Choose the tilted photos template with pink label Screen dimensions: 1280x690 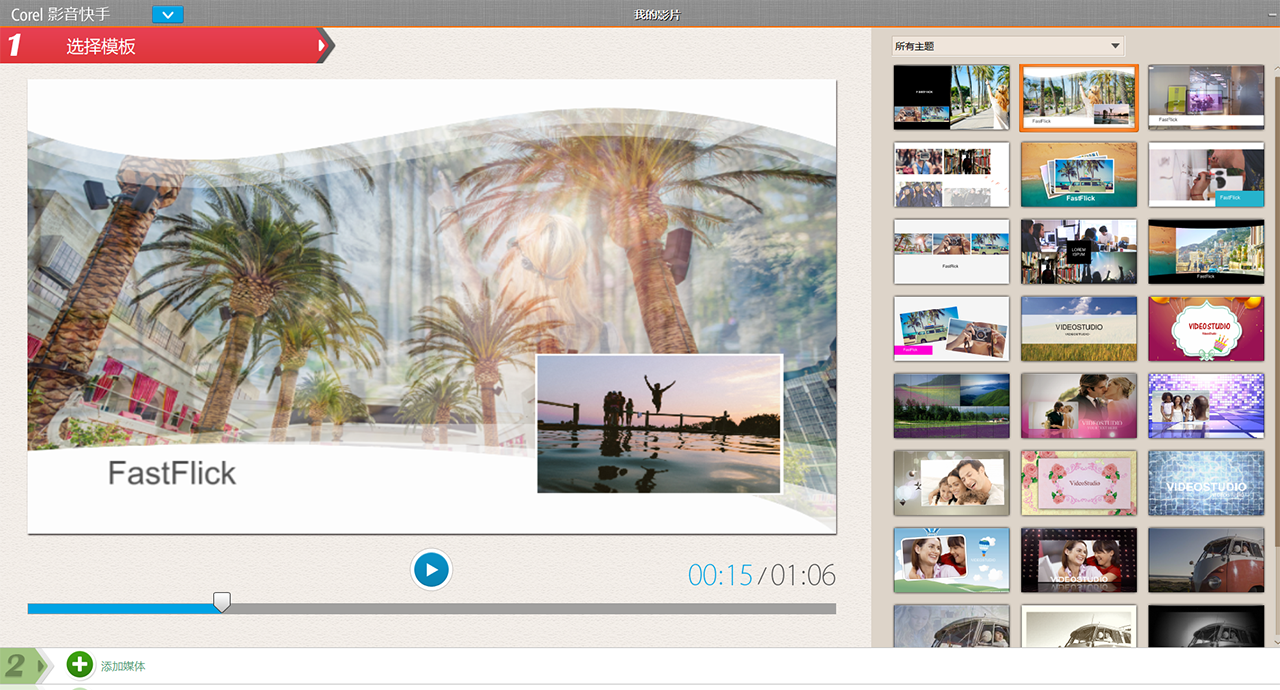951,329
